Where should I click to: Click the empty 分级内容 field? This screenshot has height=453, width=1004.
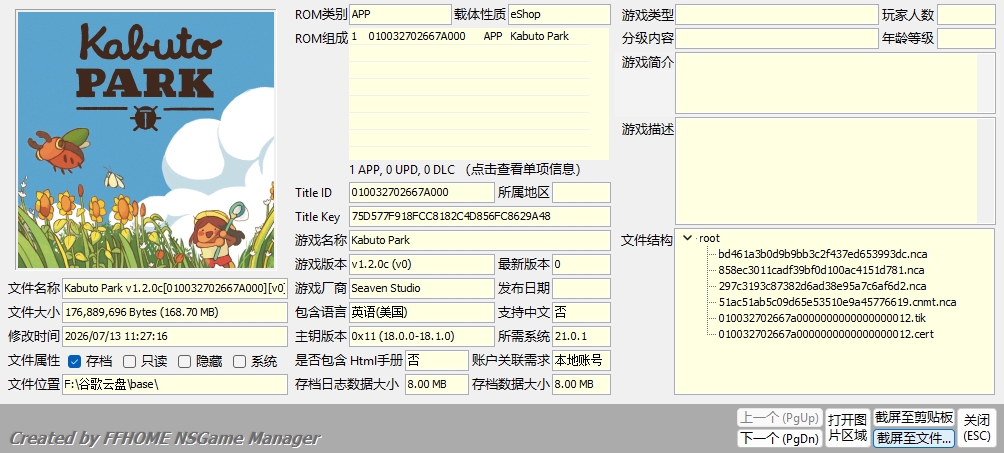pos(777,38)
